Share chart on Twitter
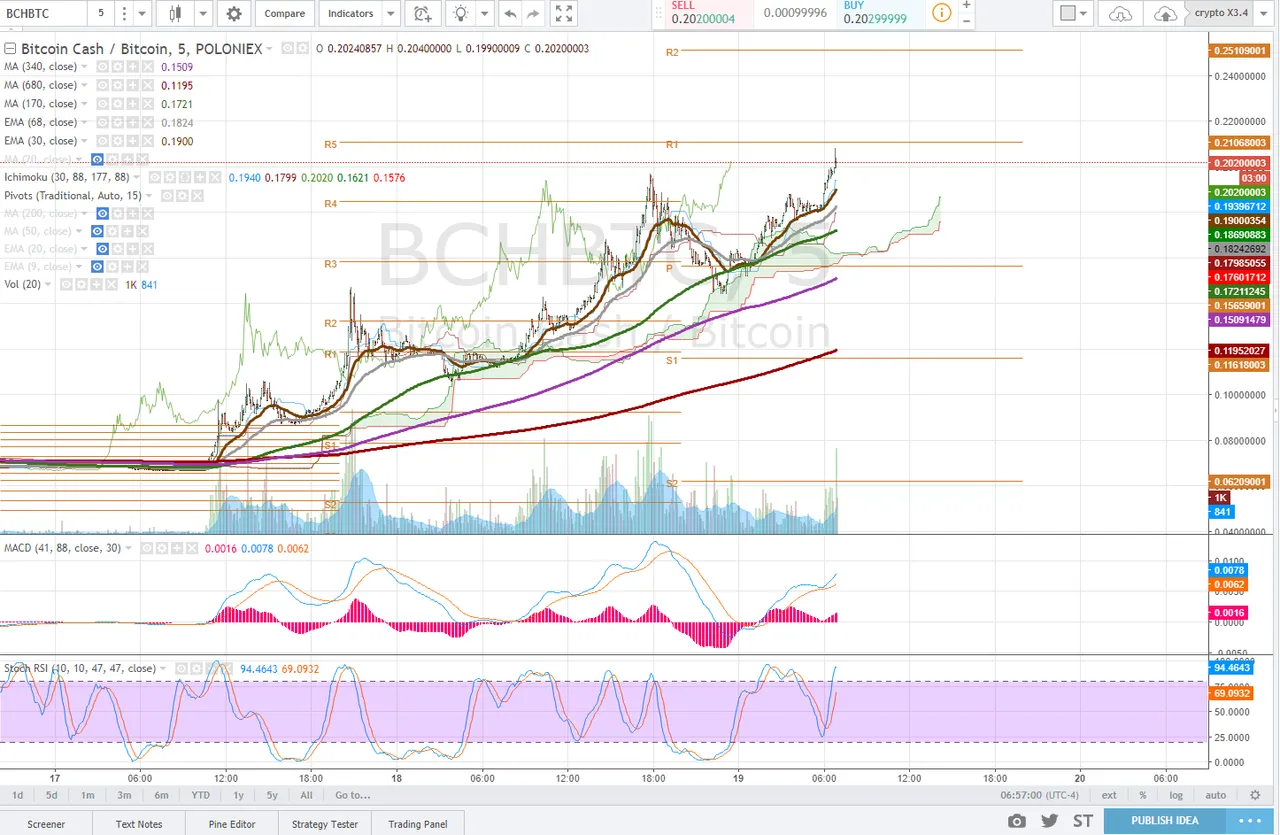The image size is (1280, 835). pyautogui.click(x=1049, y=821)
